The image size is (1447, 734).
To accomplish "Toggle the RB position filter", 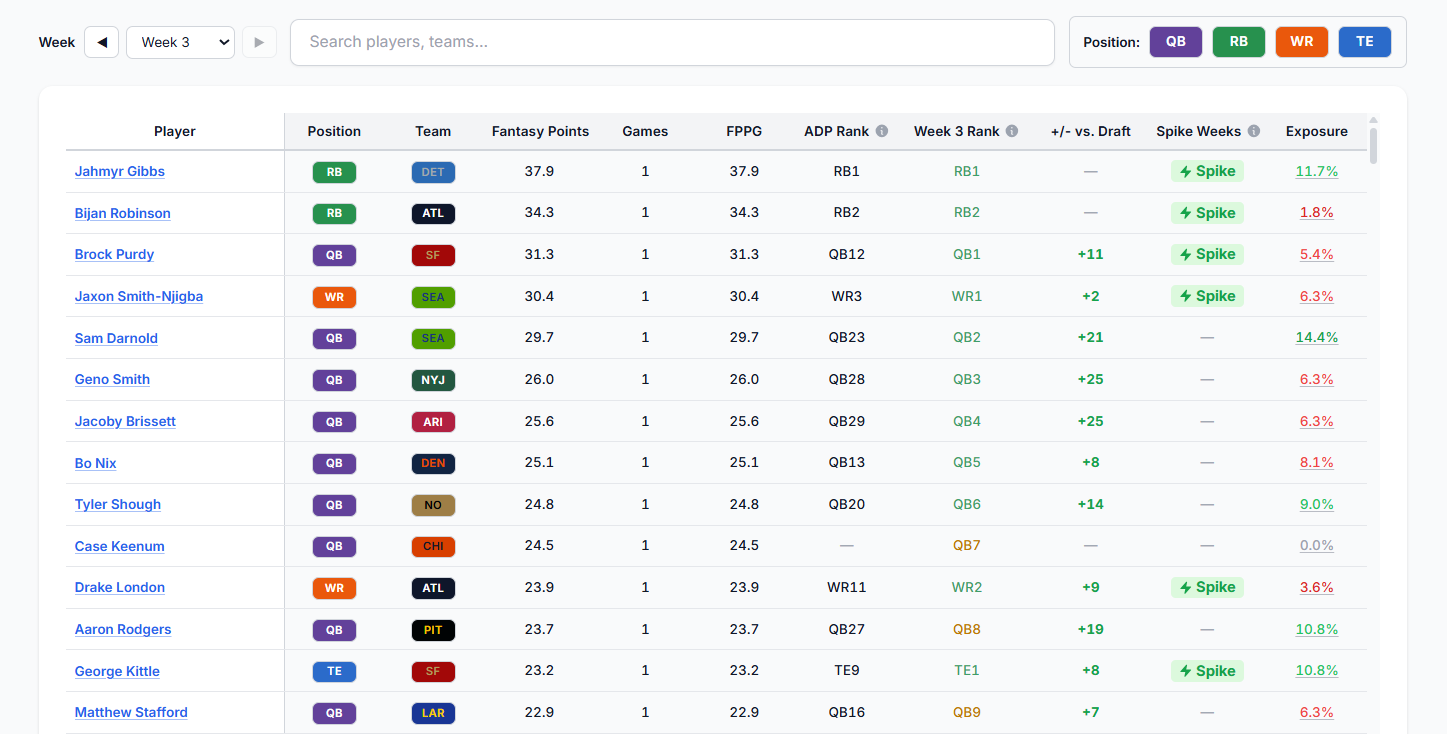I will point(1239,42).
